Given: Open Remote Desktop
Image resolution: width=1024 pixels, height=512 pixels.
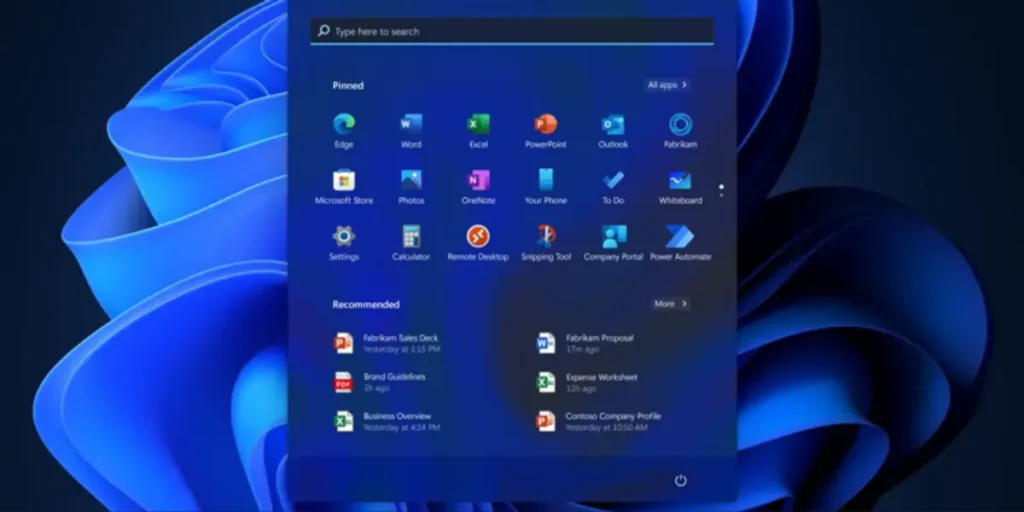Looking at the screenshot, I should [479, 243].
